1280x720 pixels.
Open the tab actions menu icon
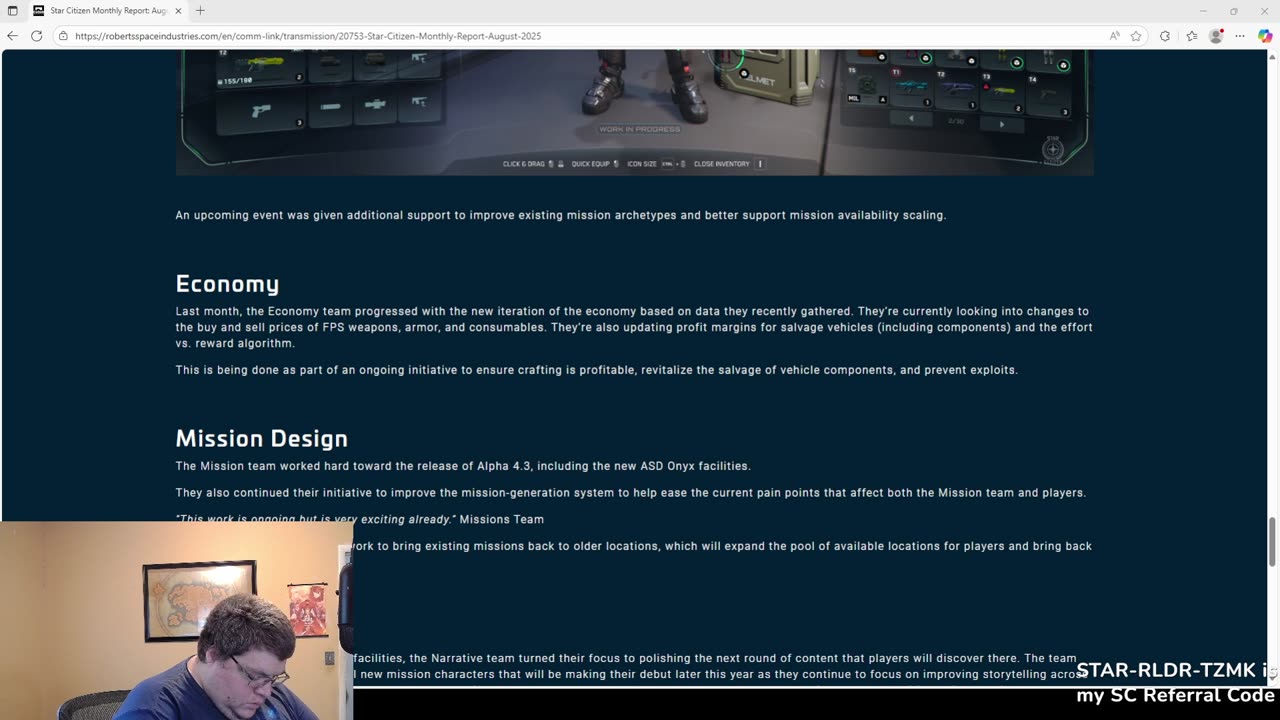point(12,10)
